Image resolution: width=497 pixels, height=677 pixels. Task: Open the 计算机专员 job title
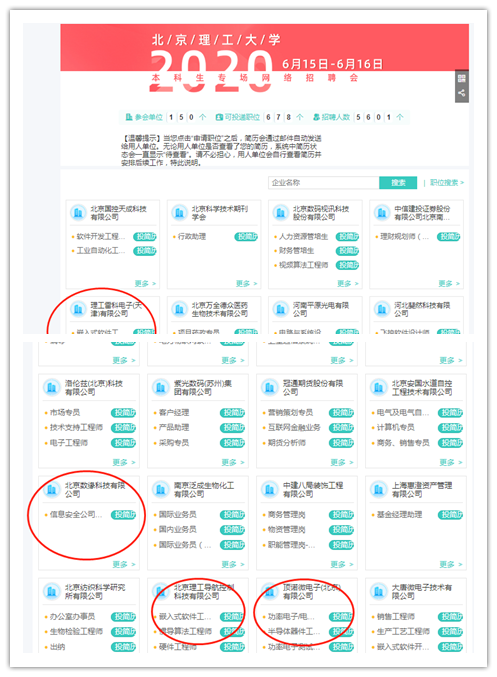(x=396, y=427)
